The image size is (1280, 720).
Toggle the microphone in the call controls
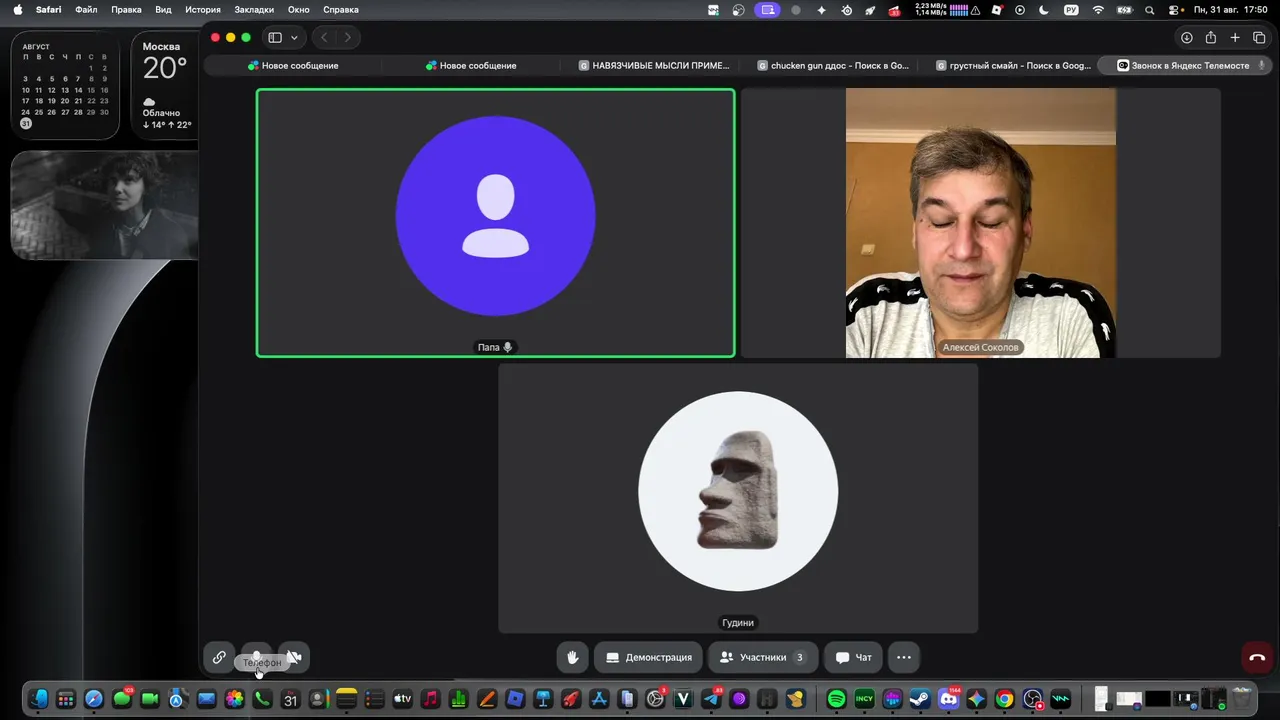[x=256, y=657]
